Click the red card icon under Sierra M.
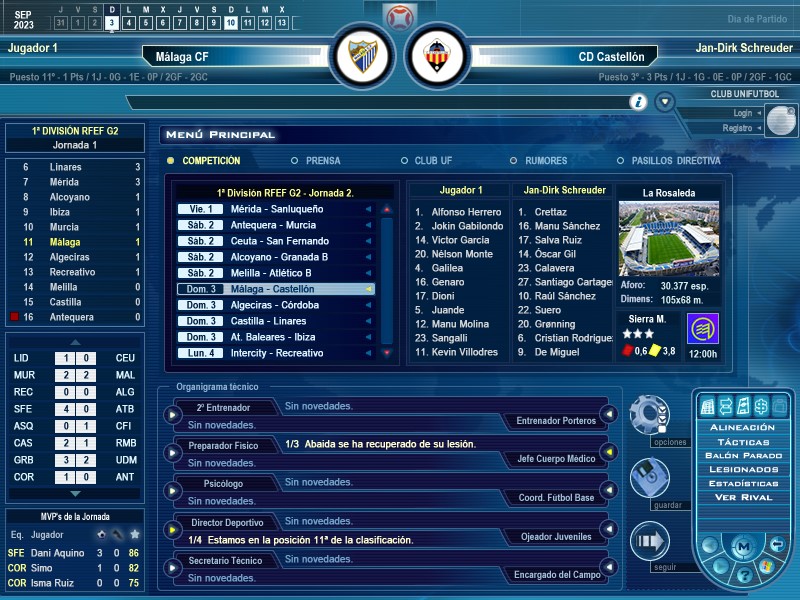Screen dimensions: 800x600 627,351
